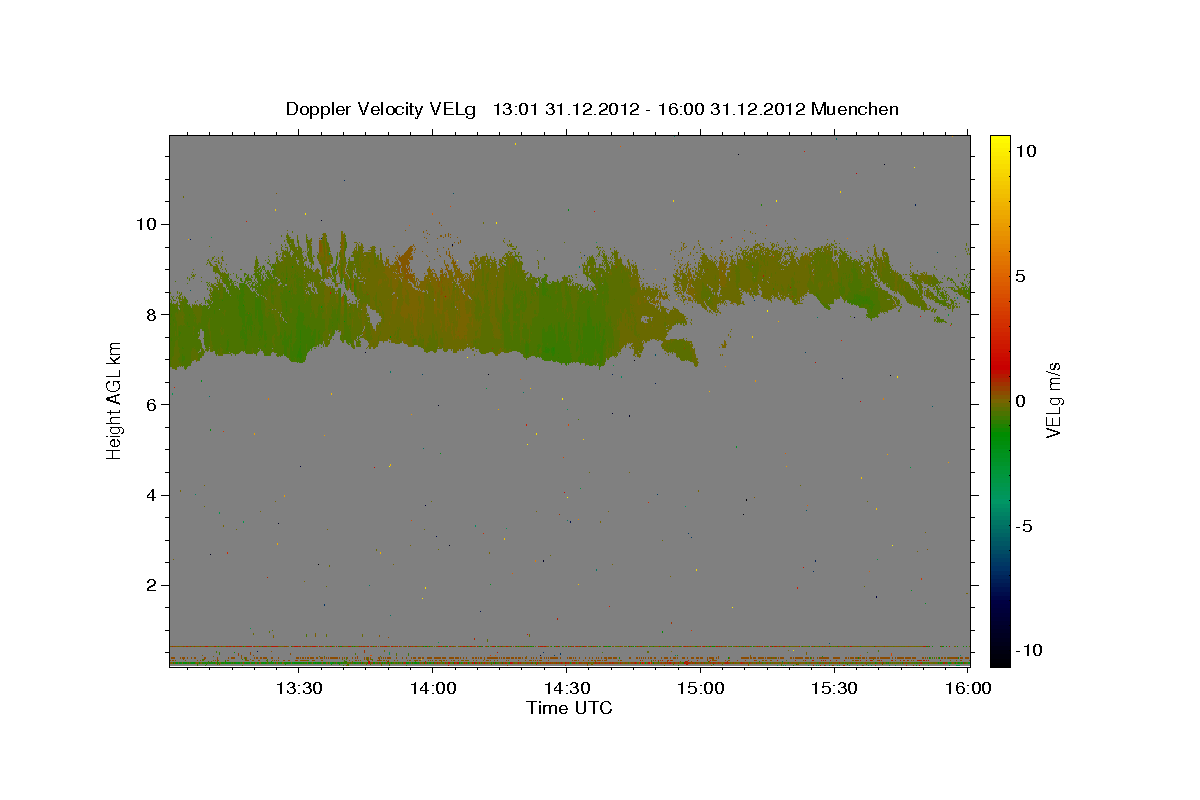The image size is (1200, 800).
Task: Pick the yellow top of the colorbar
Action: pyautogui.click(x=999, y=140)
